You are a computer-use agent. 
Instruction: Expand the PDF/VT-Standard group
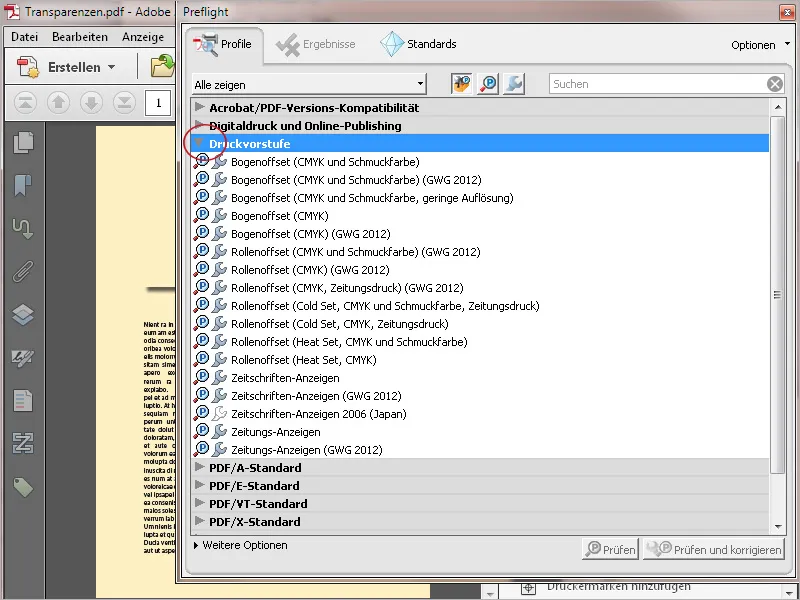click(x=200, y=503)
